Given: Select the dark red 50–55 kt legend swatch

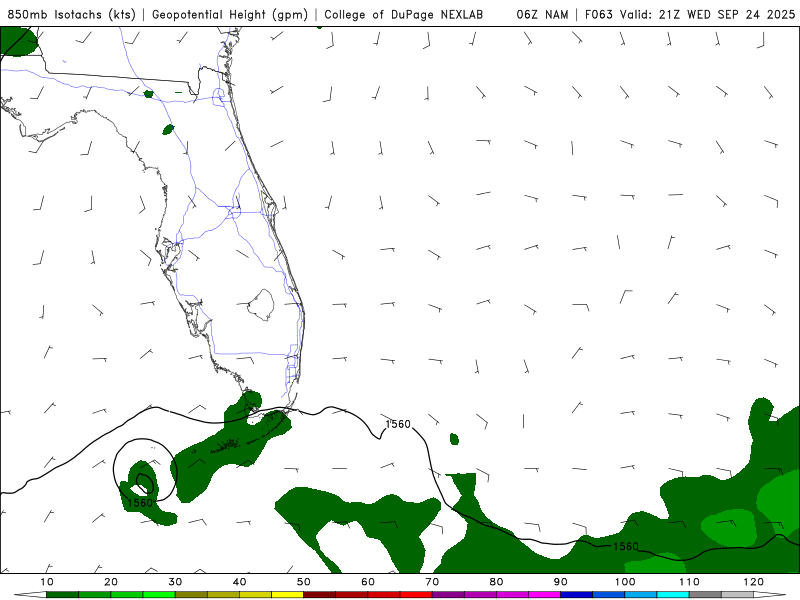Looking at the screenshot, I should (319, 595).
